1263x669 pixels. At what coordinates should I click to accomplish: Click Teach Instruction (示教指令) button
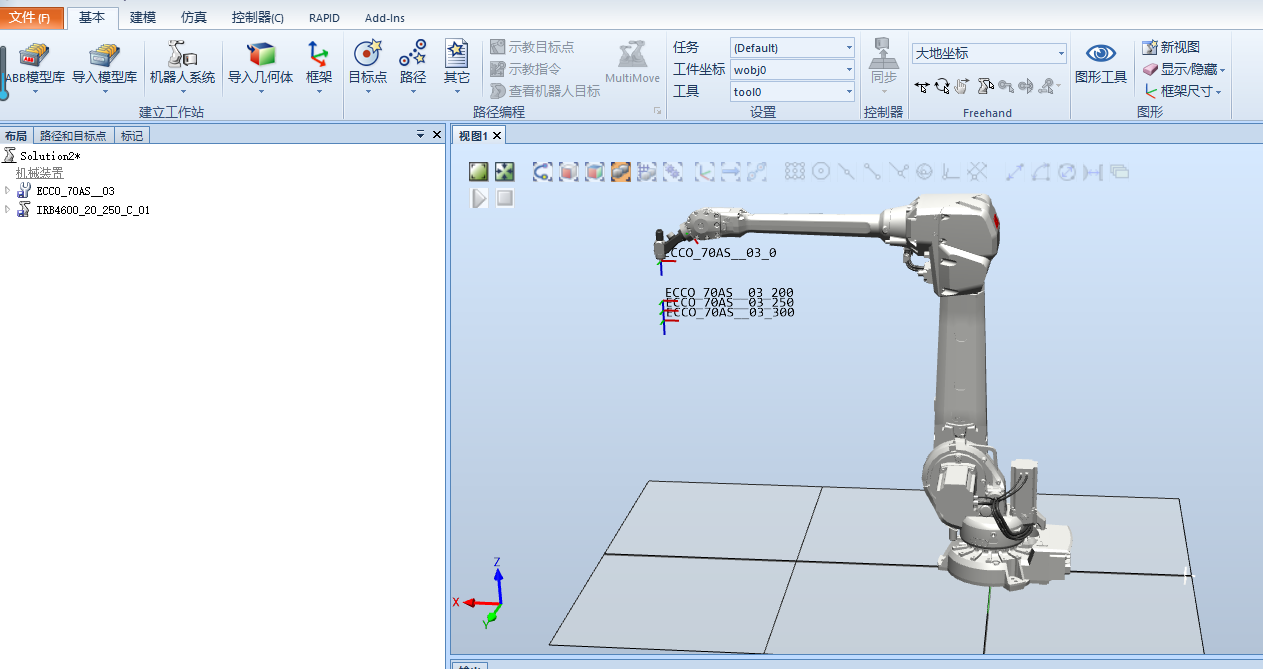pyautogui.click(x=526, y=69)
